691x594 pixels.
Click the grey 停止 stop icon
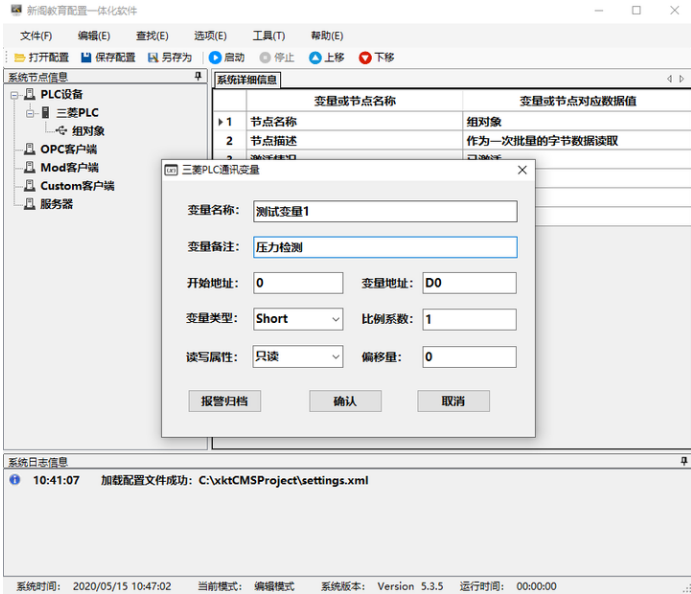pos(265,58)
